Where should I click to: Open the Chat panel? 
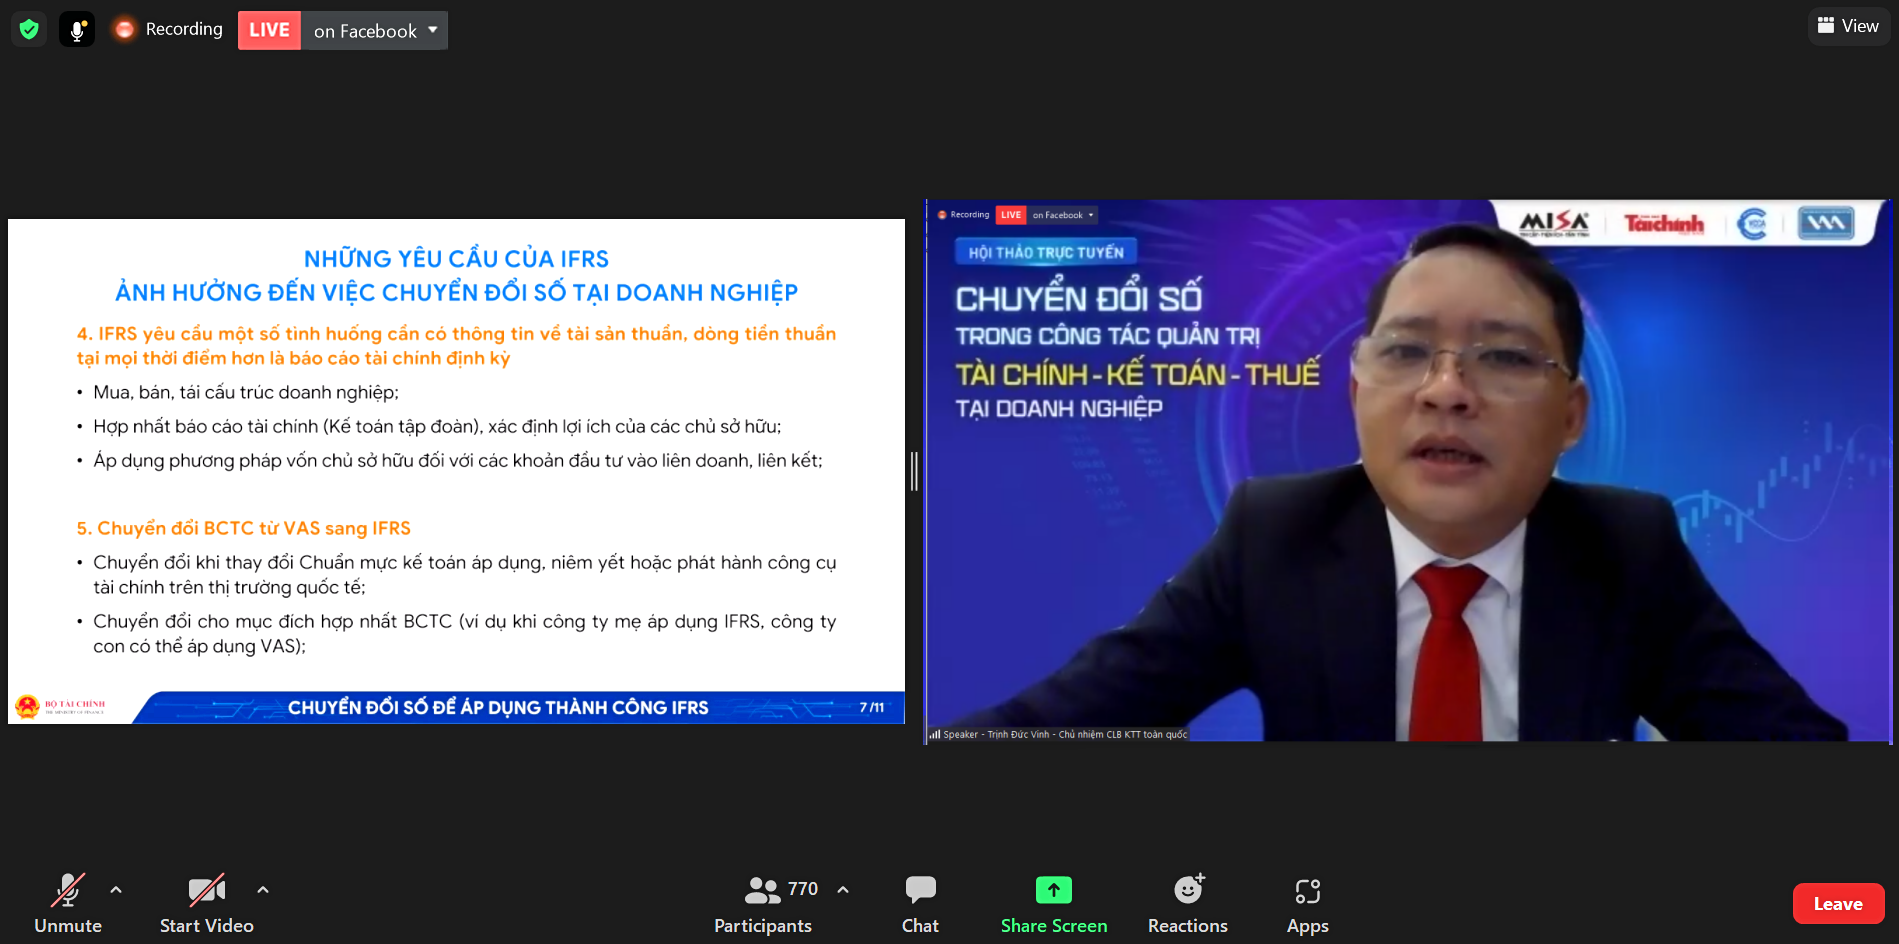tap(920, 904)
